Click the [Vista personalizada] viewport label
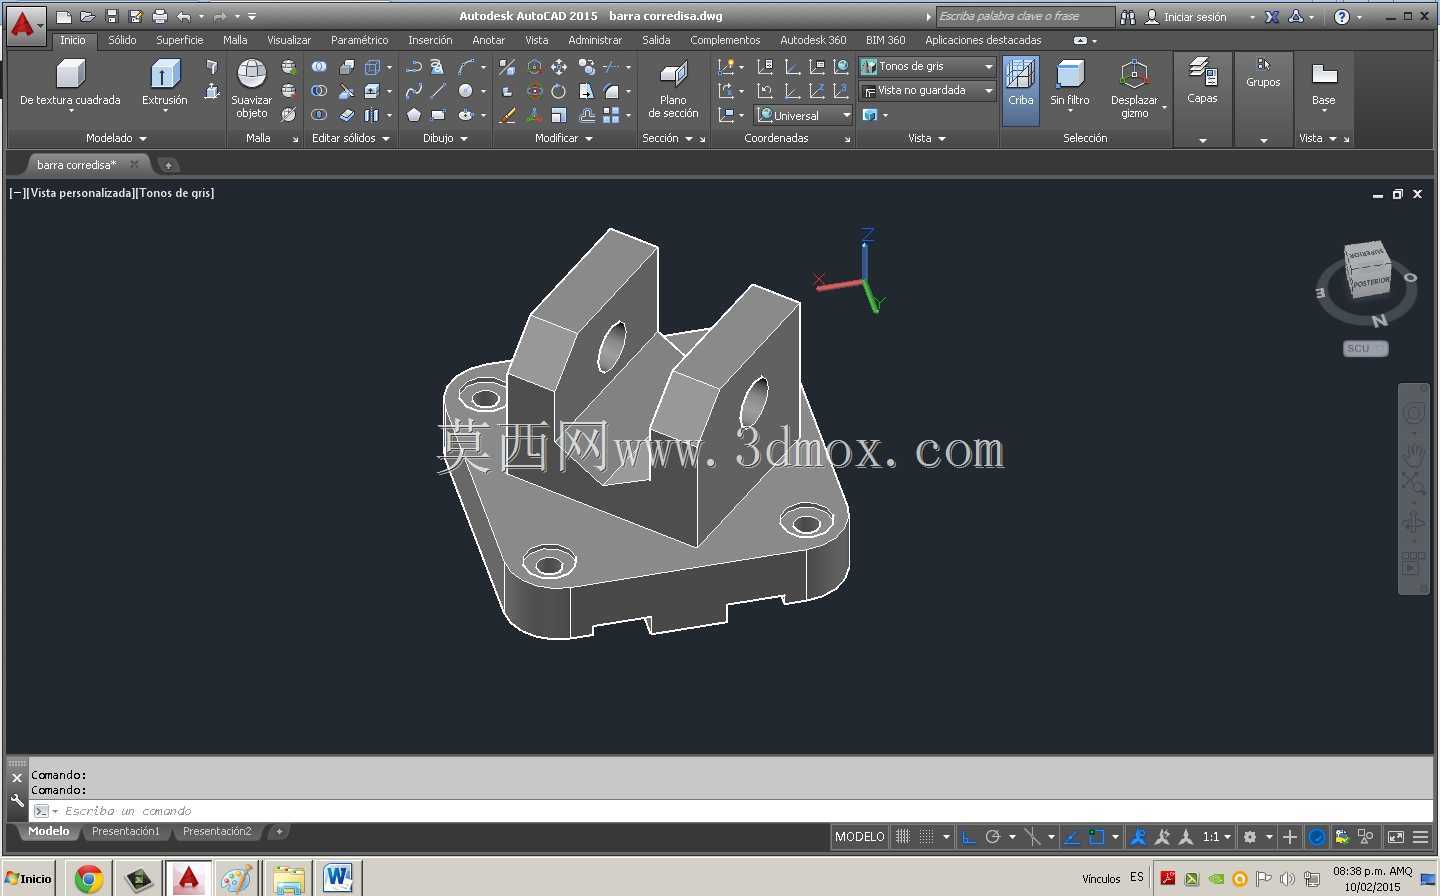Screen dimensions: 1440x896 82,192
